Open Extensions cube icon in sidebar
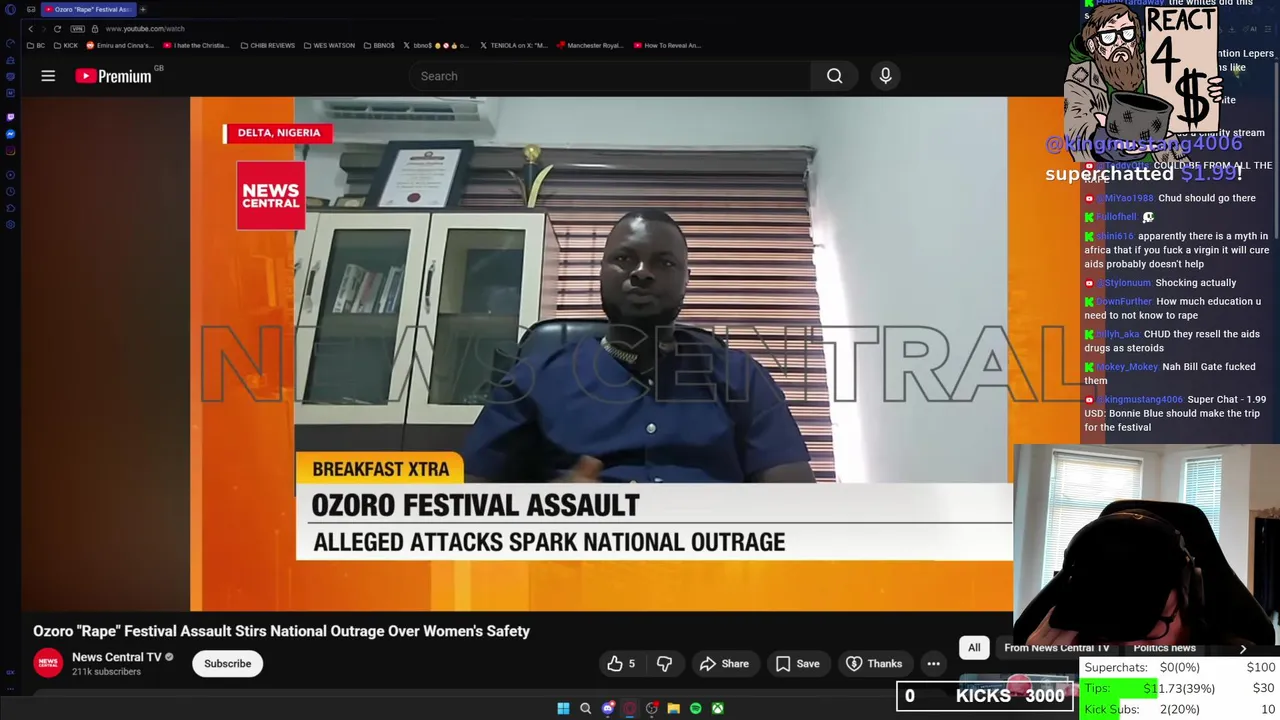The image size is (1280, 720). coord(10,208)
